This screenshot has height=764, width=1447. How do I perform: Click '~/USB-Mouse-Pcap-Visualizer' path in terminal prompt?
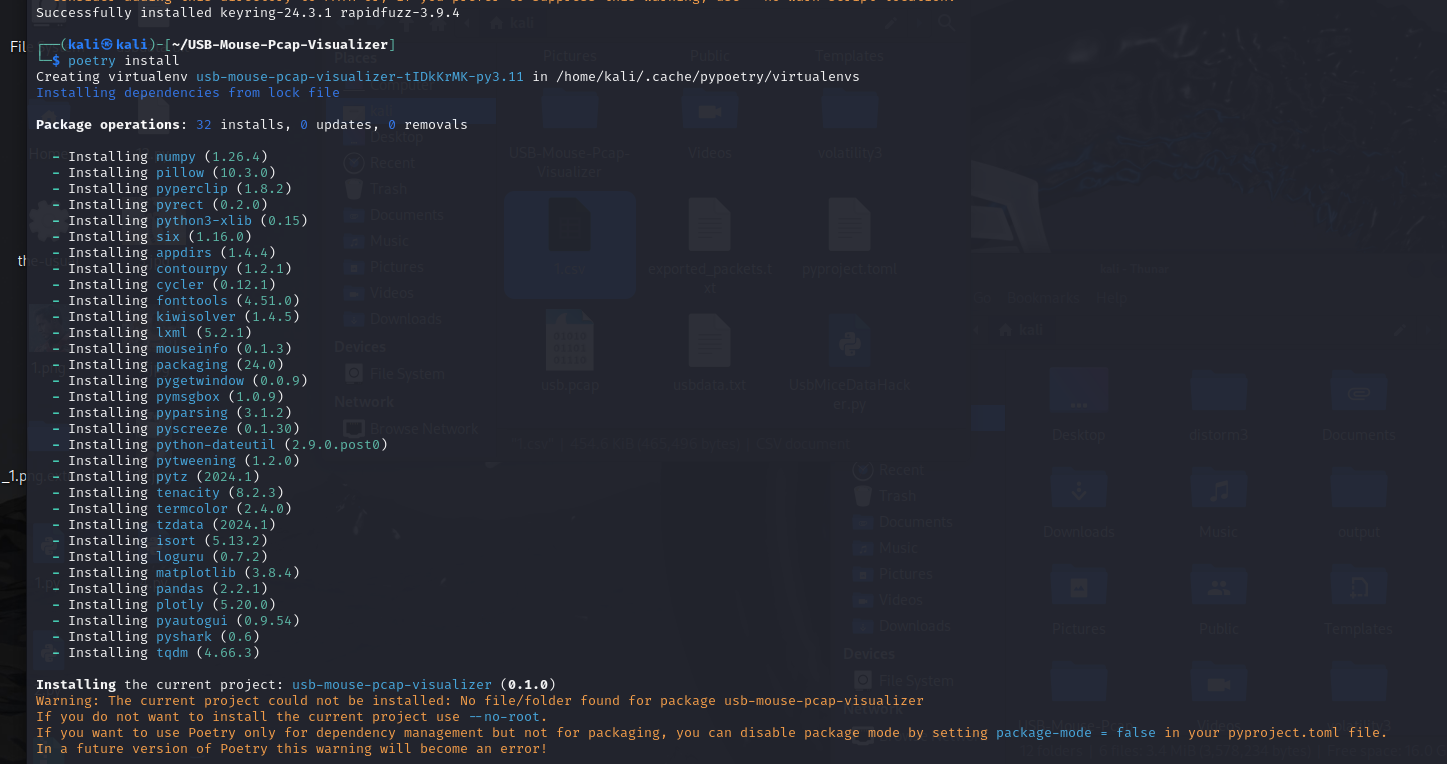(x=280, y=45)
